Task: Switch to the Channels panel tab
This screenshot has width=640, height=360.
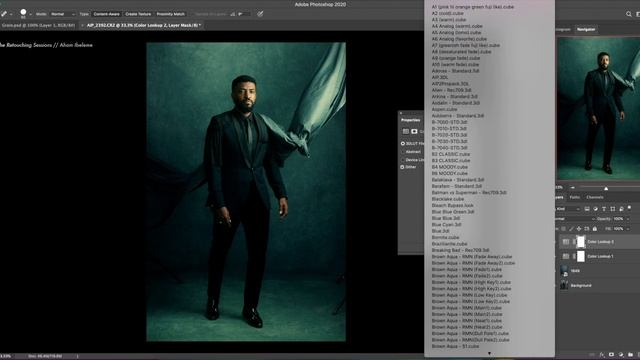Action: (595, 197)
